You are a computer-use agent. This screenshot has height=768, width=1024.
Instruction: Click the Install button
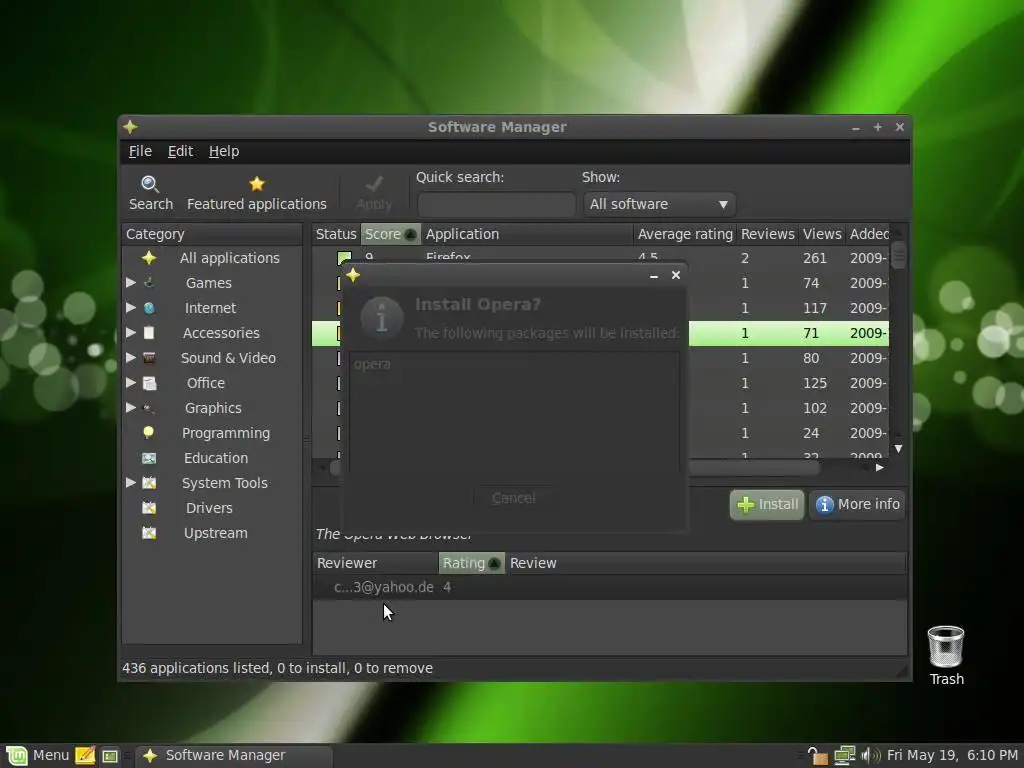point(767,505)
